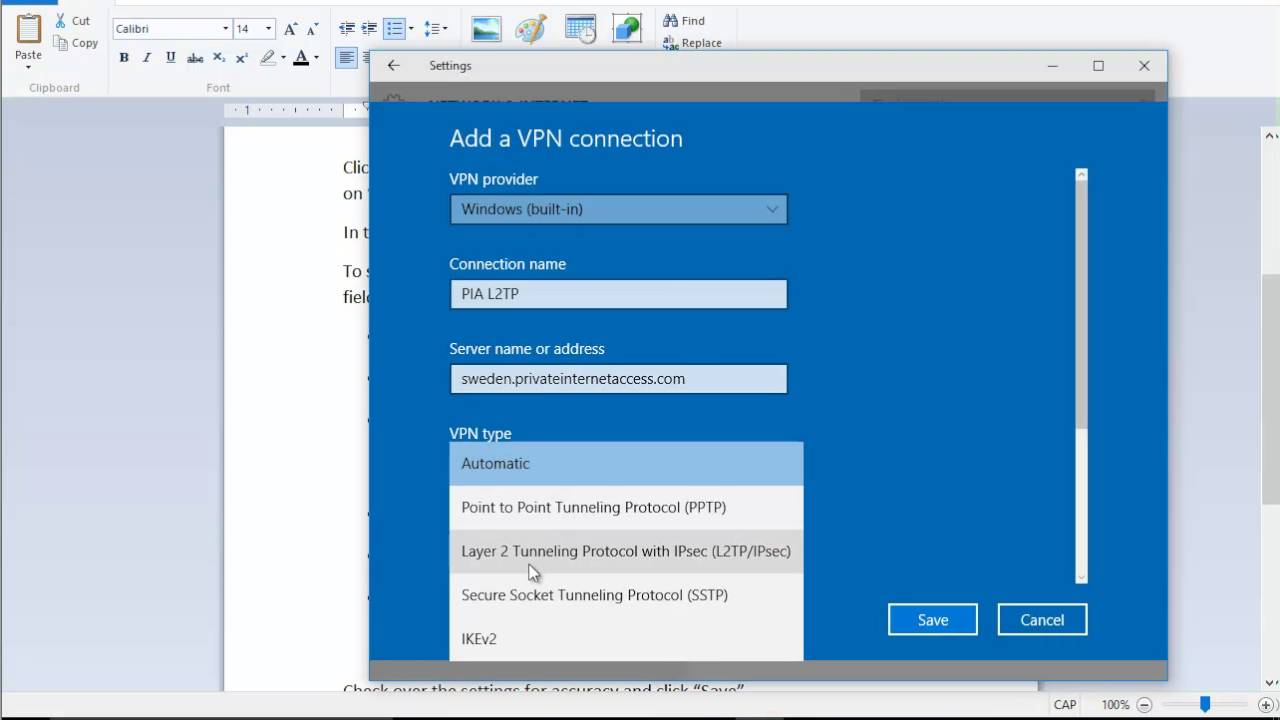Click the Save button
Screen dimensions: 1280x720
(x=933, y=620)
